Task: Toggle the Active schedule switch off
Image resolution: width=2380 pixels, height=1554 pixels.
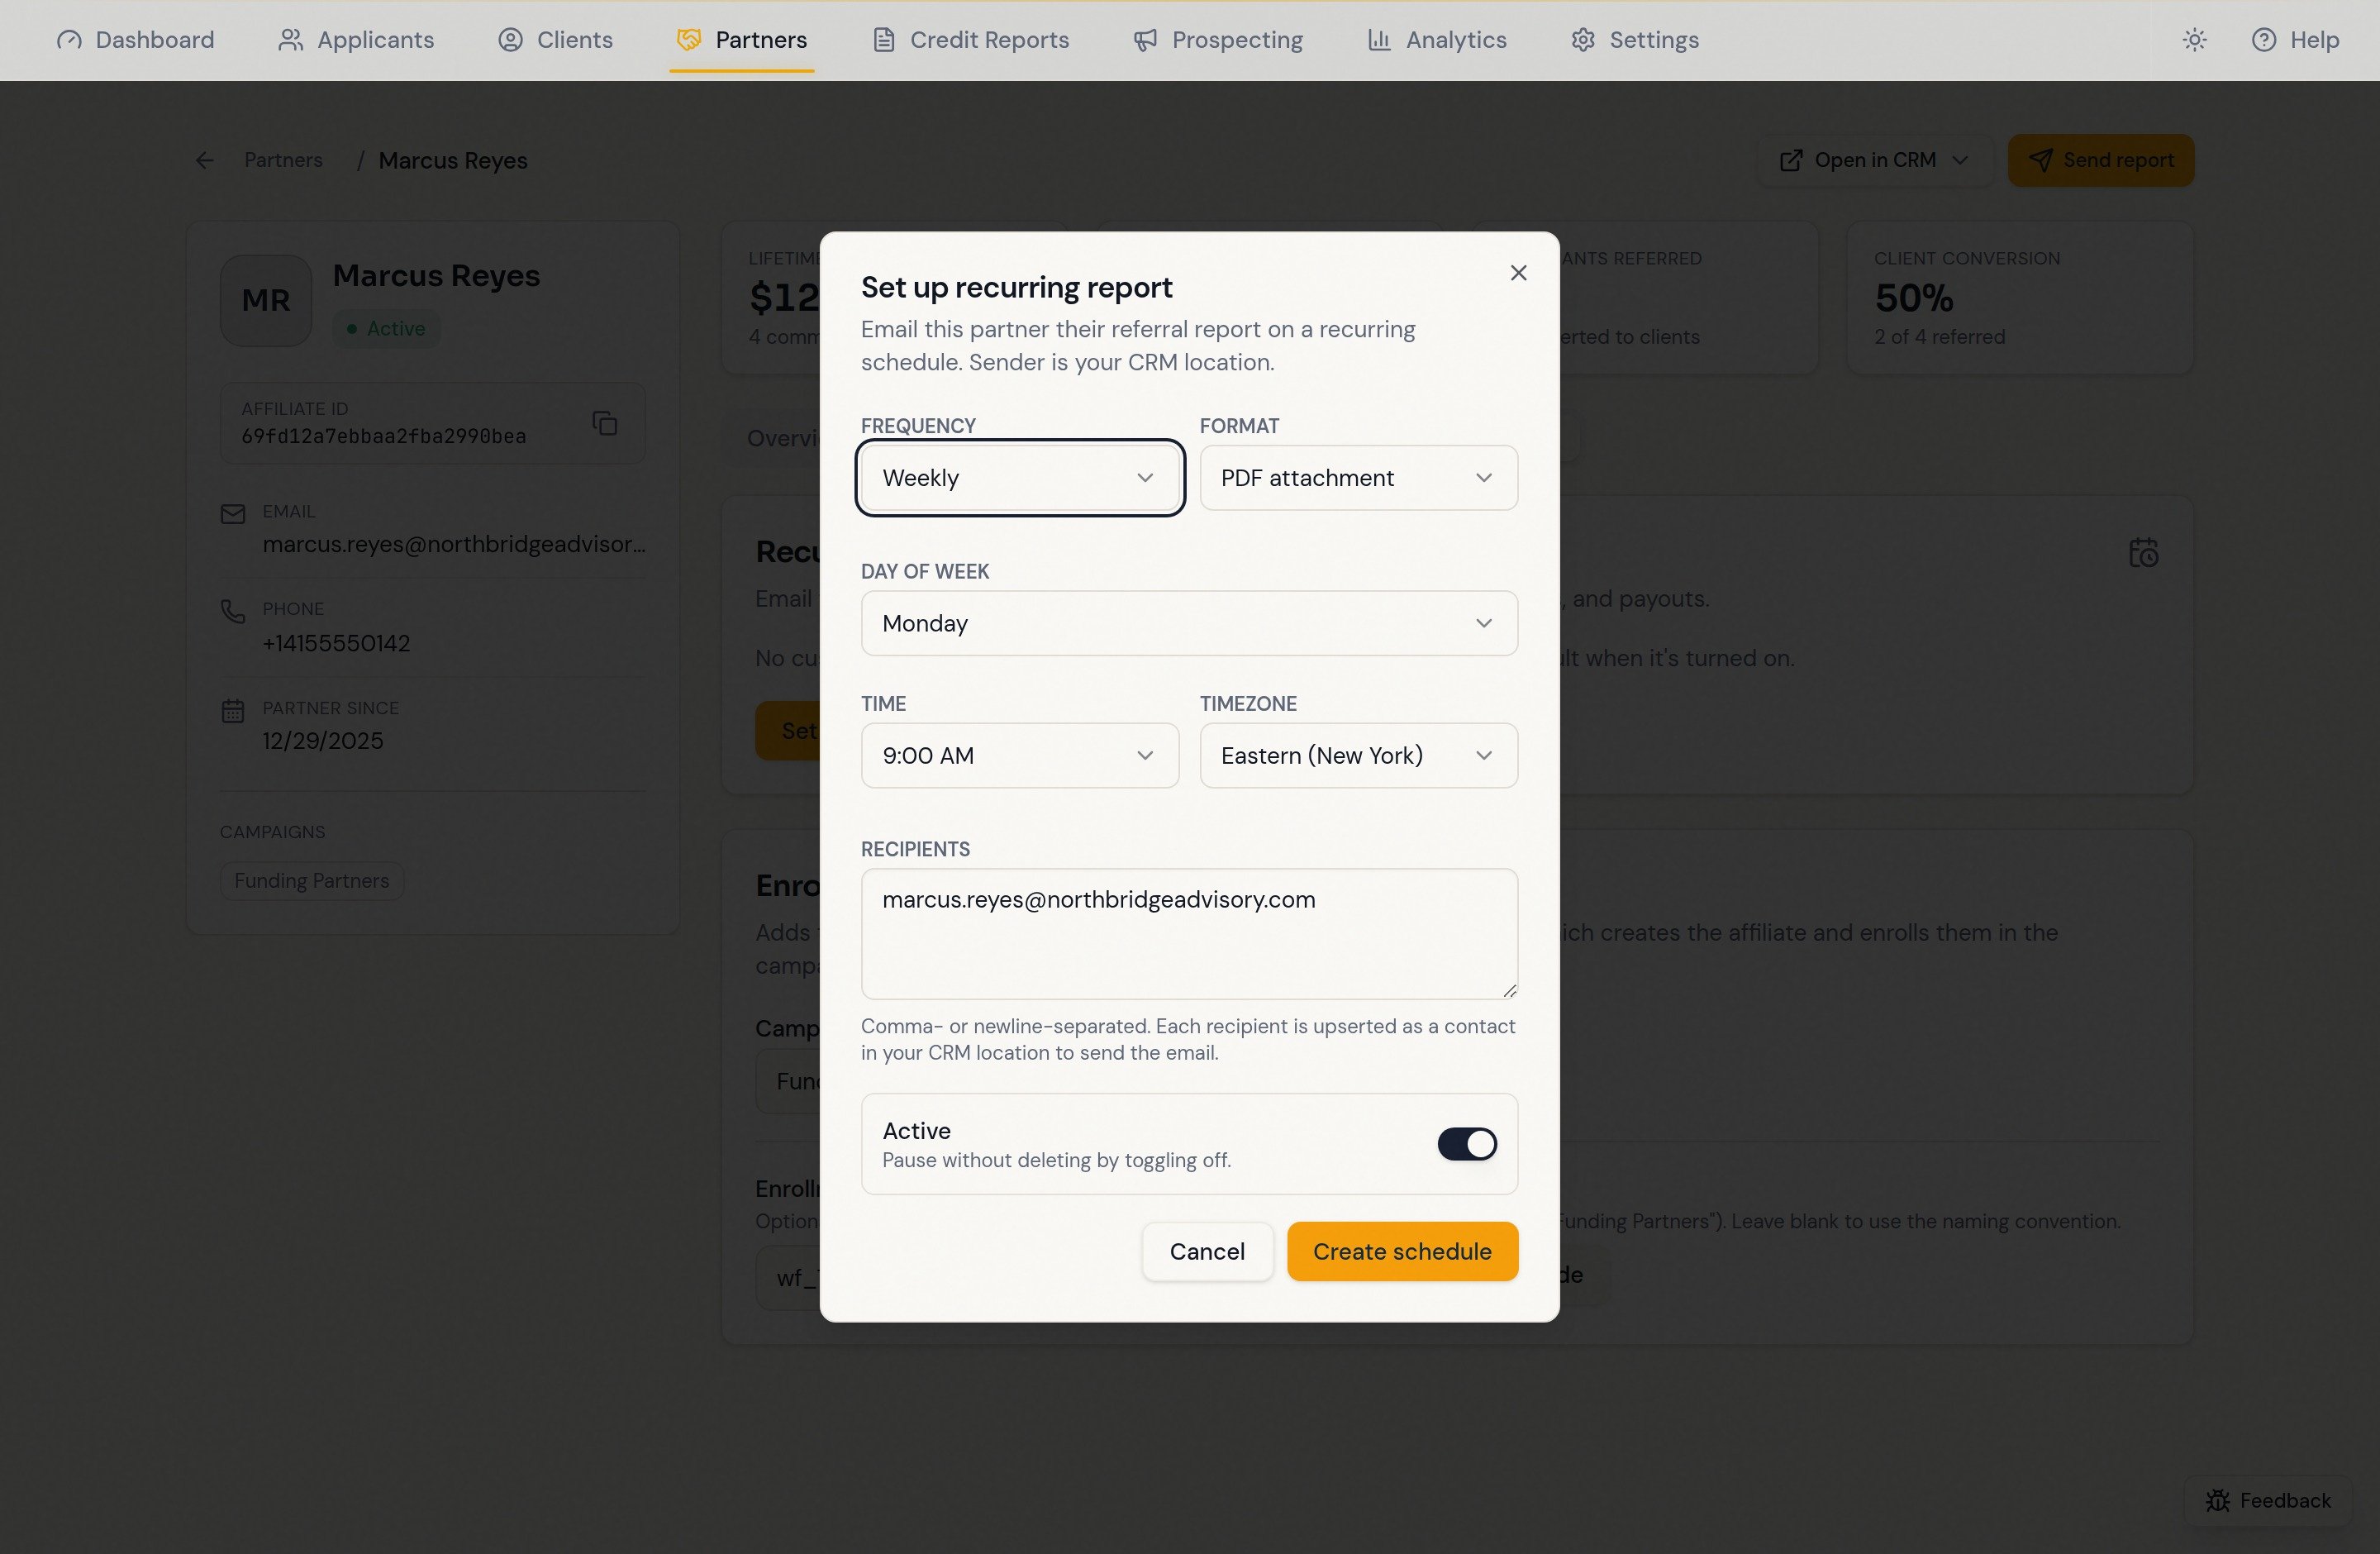Action: pos(1467,1144)
